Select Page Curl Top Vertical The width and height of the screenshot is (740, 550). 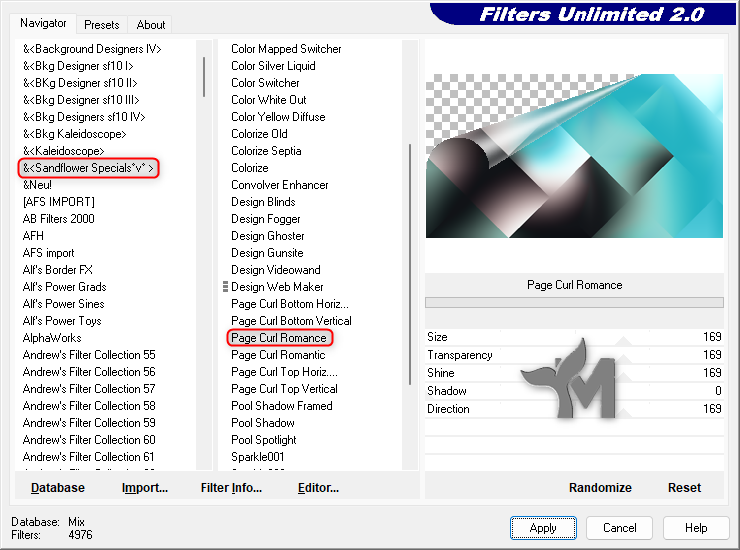(x=284, y=389)
